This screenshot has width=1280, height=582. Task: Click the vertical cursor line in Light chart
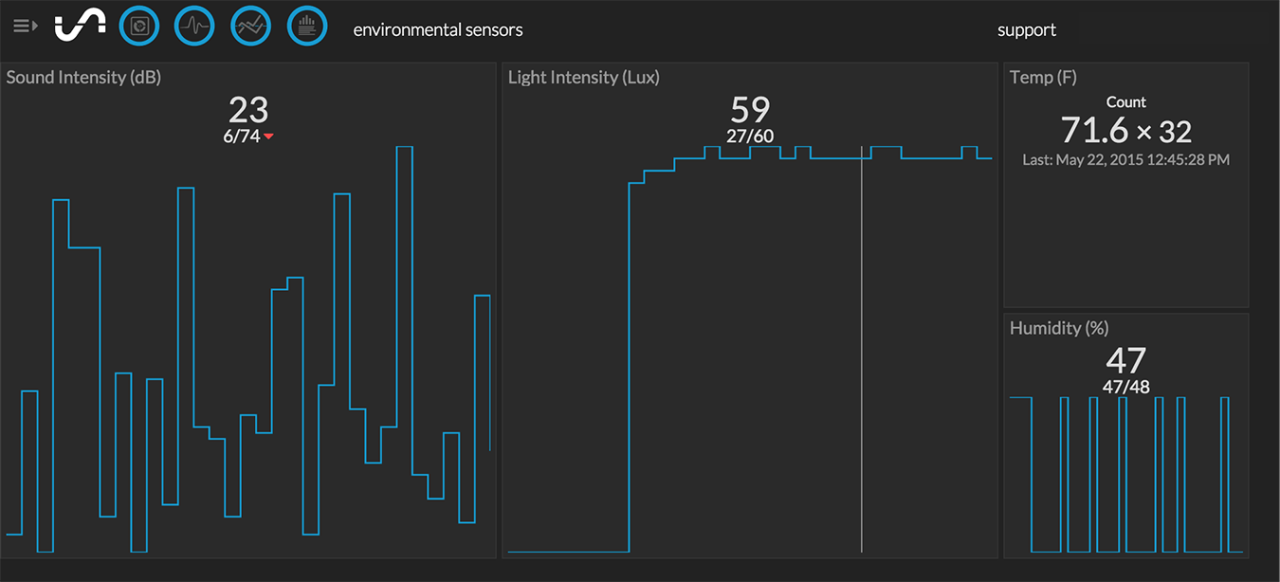[862, 350]
